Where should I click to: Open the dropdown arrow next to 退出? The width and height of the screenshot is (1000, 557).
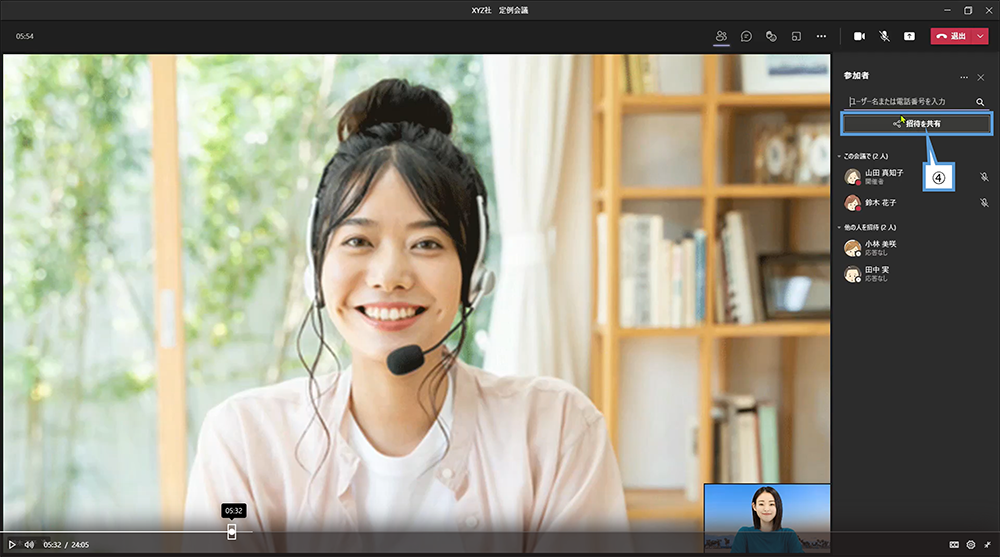coord(980,36)
